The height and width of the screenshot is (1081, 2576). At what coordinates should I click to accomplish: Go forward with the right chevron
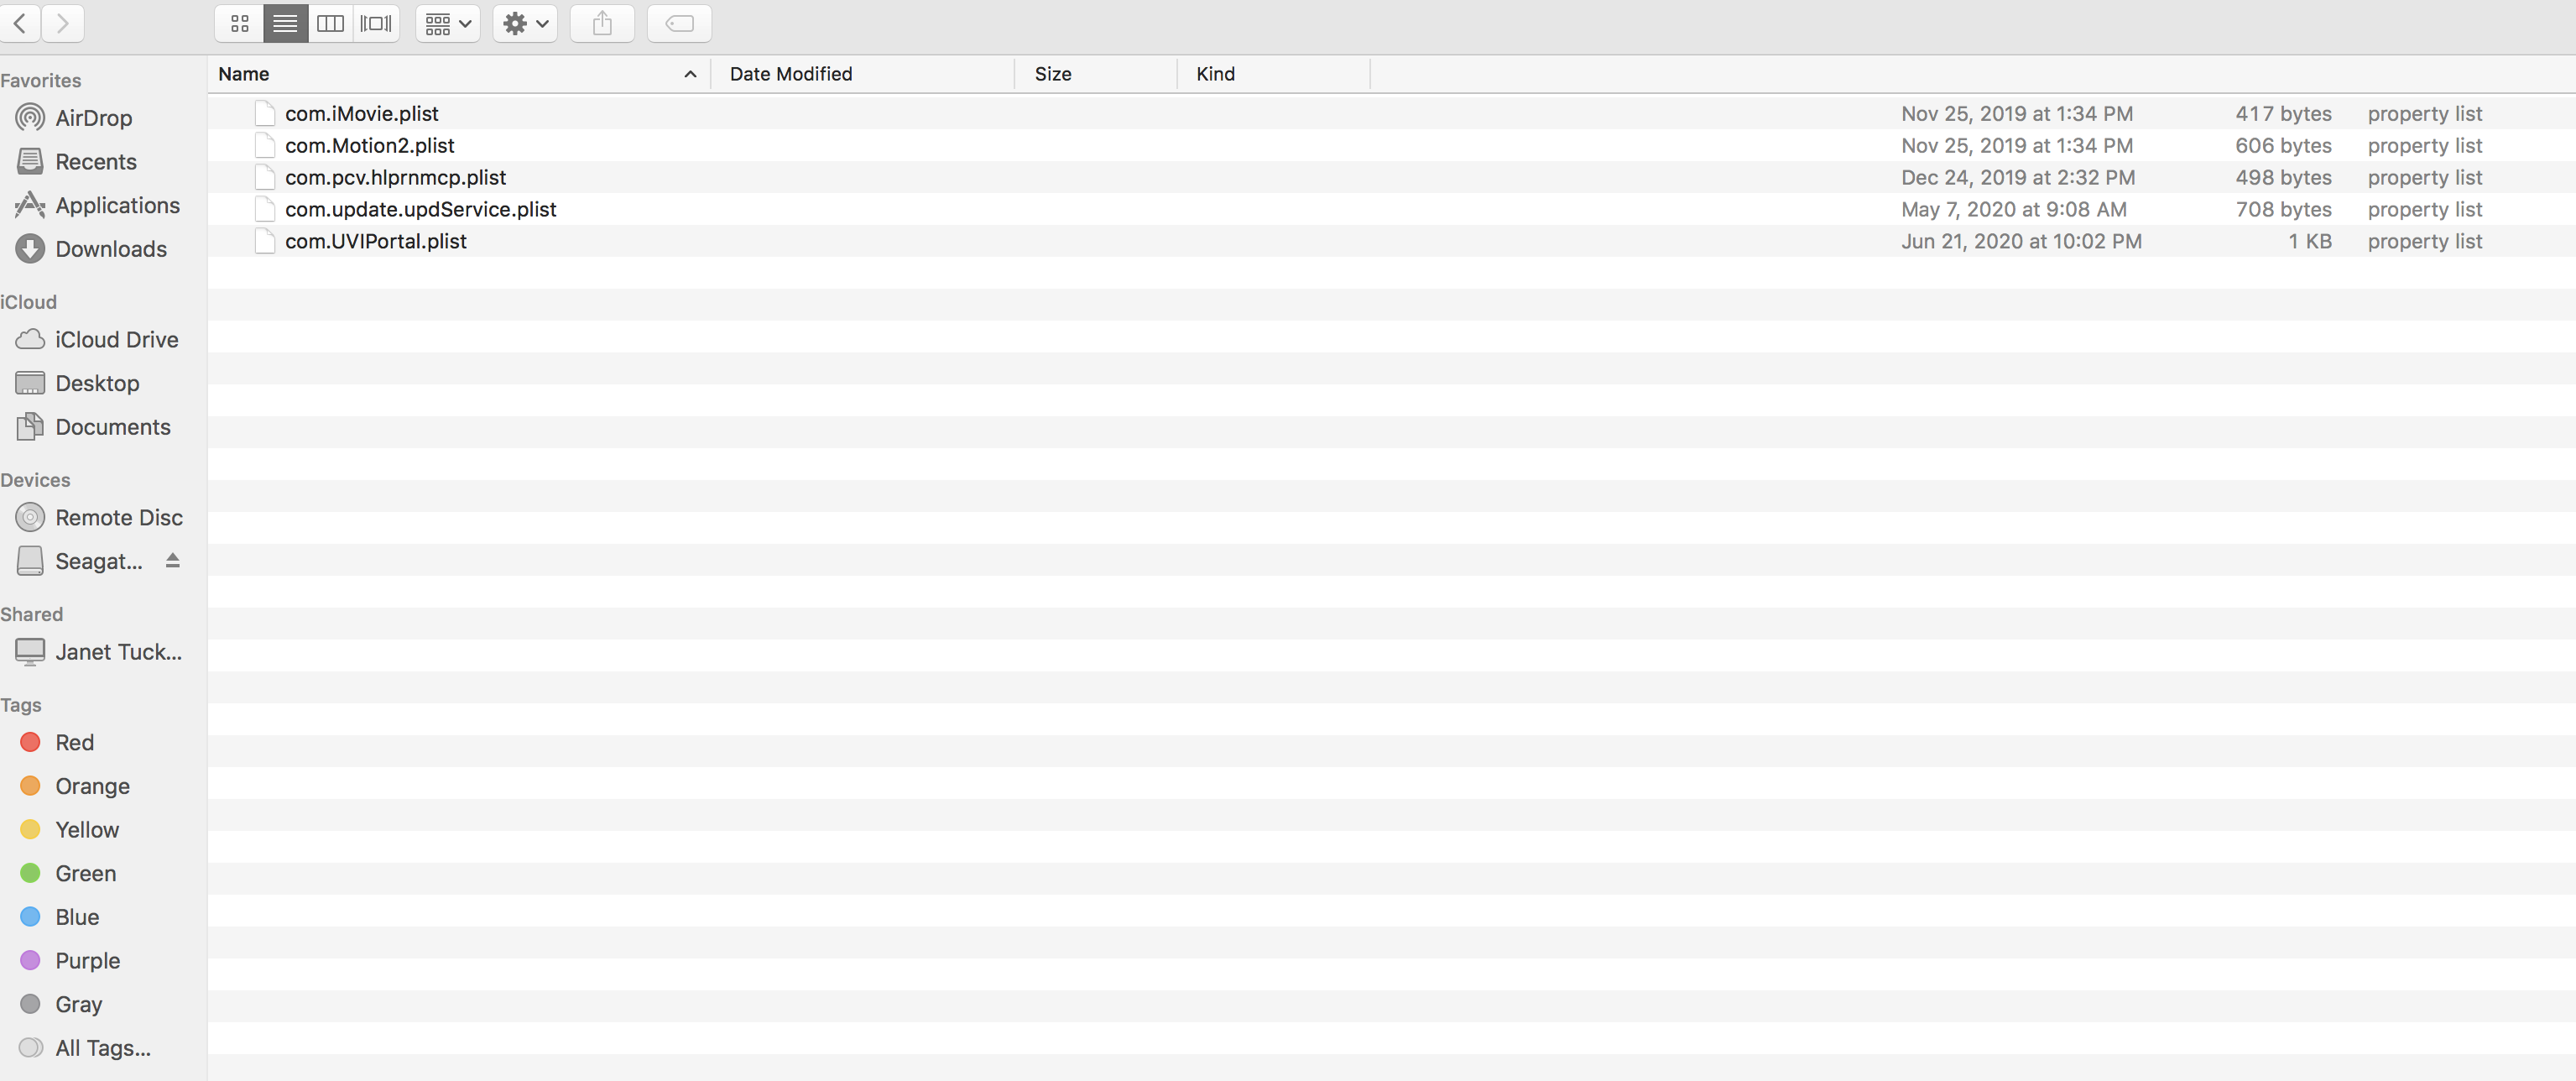(63, 23)
